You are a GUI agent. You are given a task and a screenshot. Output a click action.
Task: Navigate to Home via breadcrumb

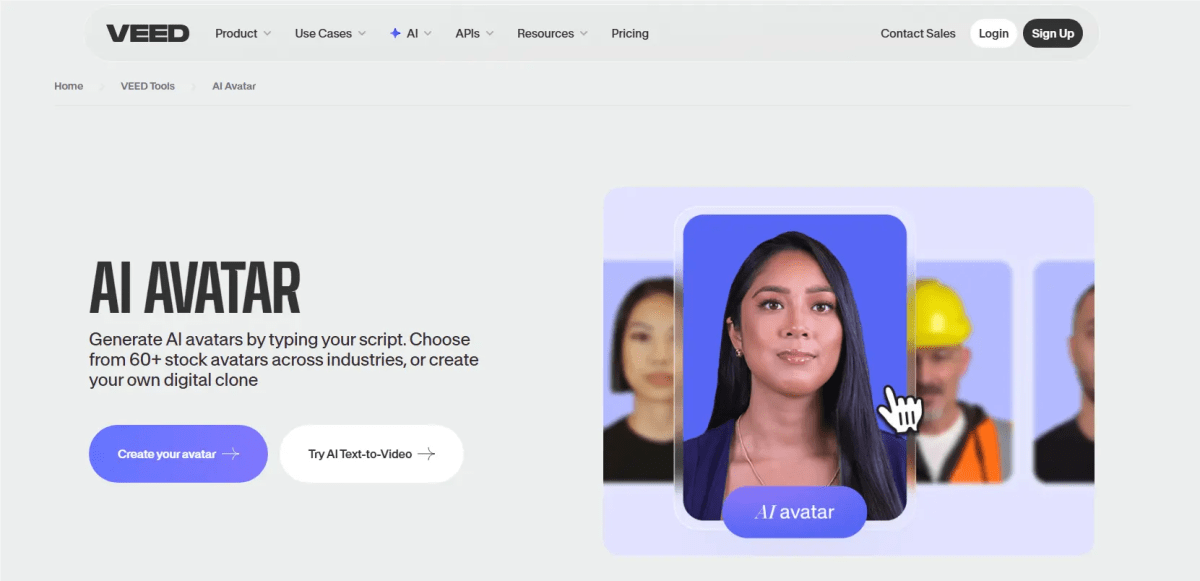[x=68, y=86]
